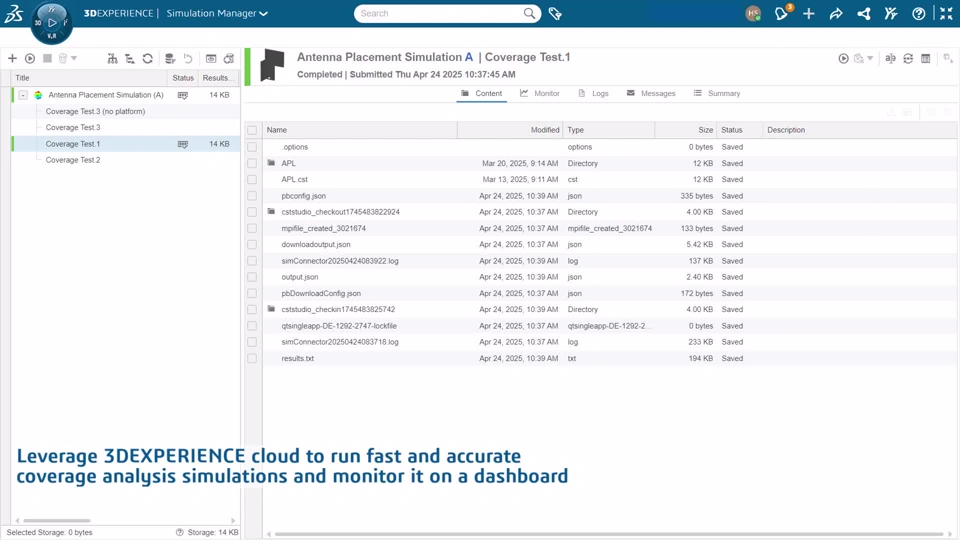This screenshot has width=960, height=540.
Task: Tick the select-all checkbox in table header
Action: click(252, 130)
